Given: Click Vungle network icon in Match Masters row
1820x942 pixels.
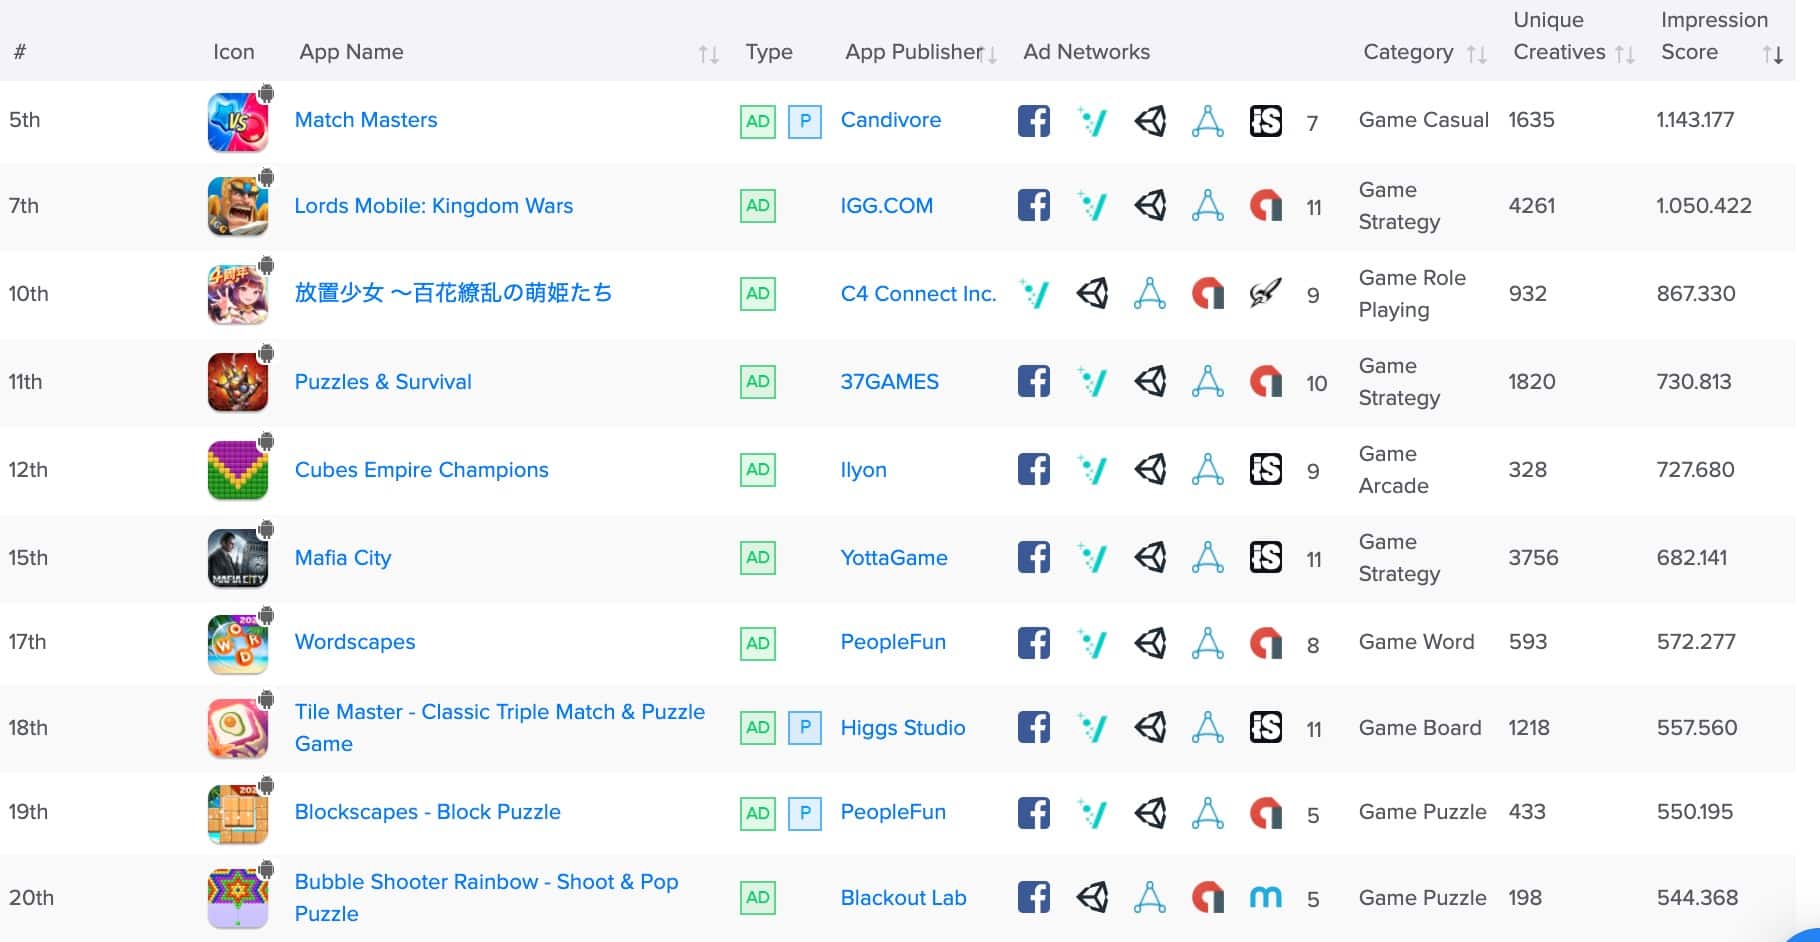Looking at the screenshot, I should pyautogui.click(x=1092, y=121).
